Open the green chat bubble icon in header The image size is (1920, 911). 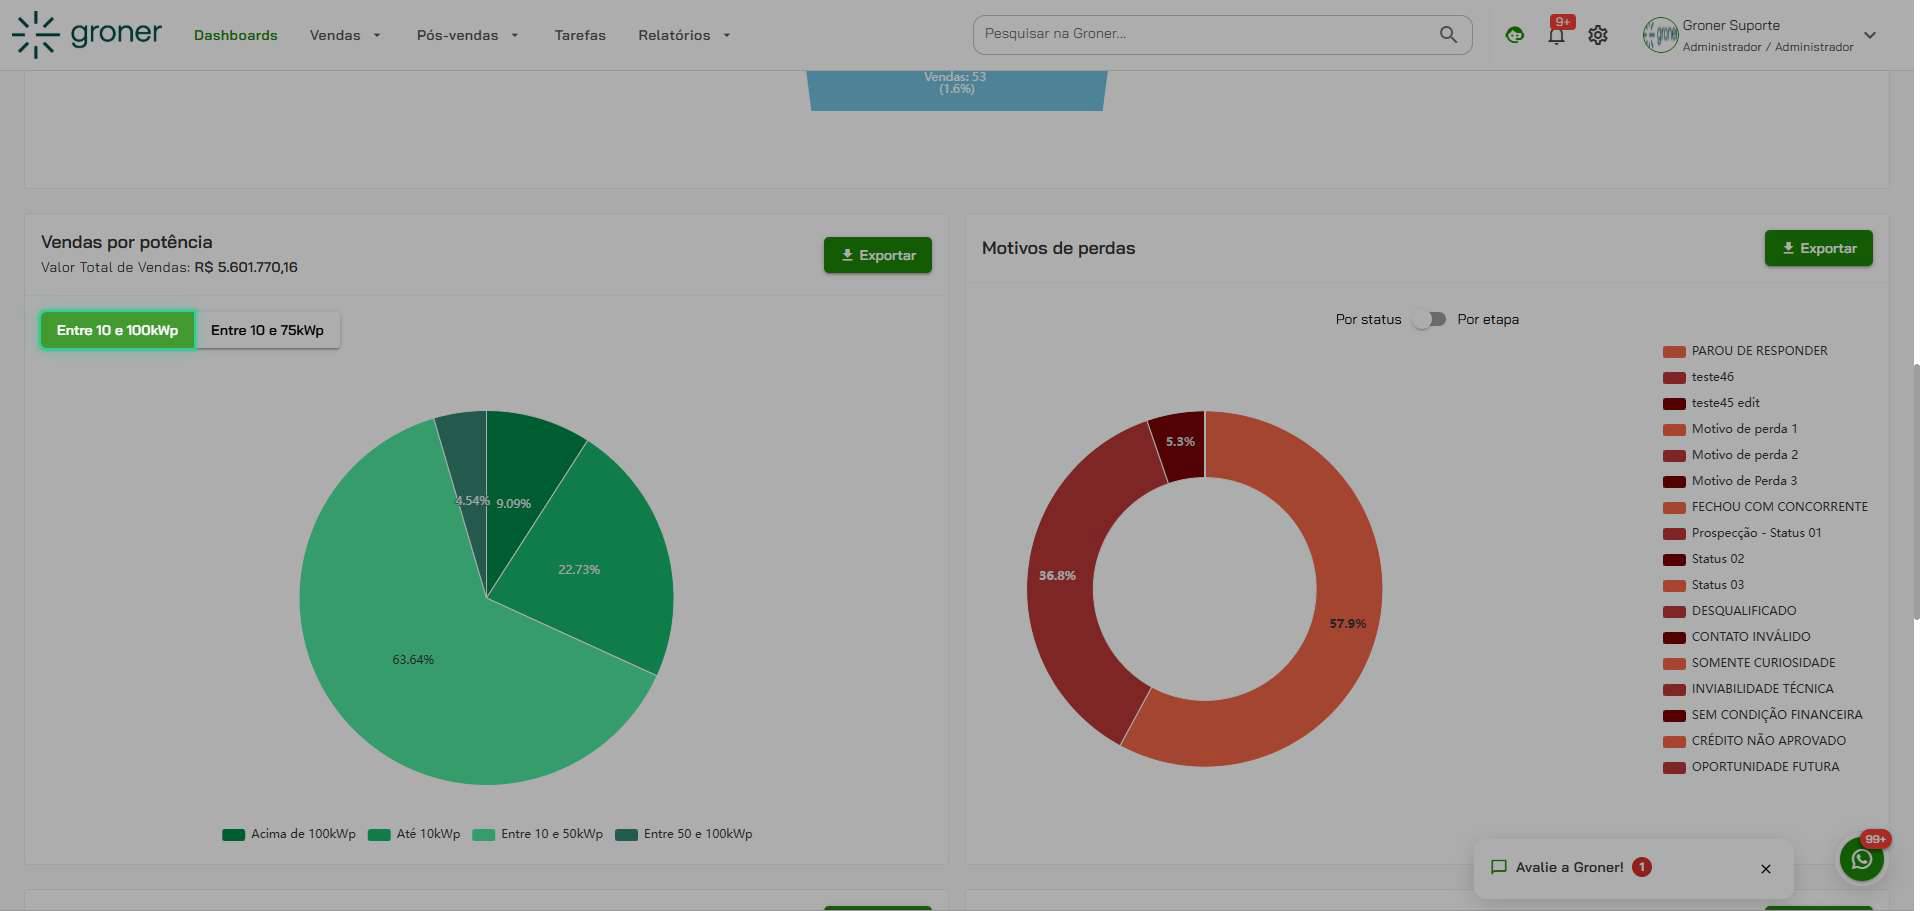[x=1514, y=35]
